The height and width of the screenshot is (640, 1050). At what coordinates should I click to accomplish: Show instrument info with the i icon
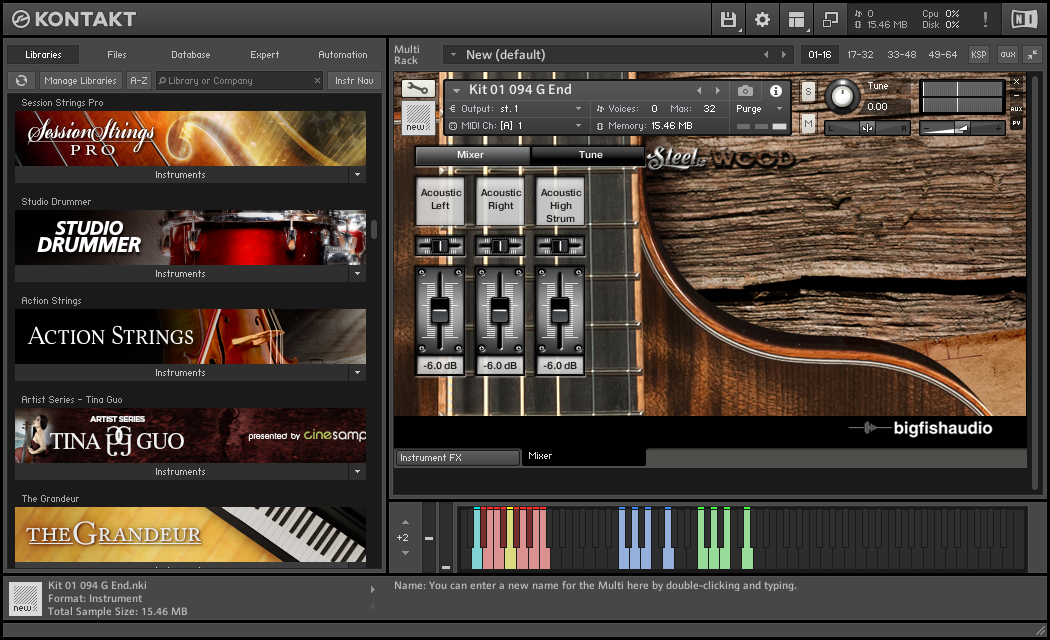coord(775,90)
